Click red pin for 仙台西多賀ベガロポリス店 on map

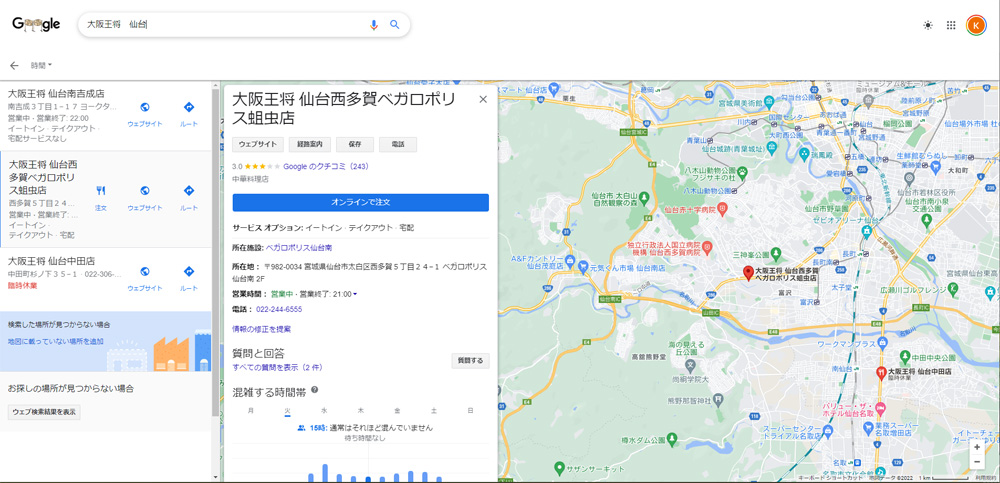749,273
